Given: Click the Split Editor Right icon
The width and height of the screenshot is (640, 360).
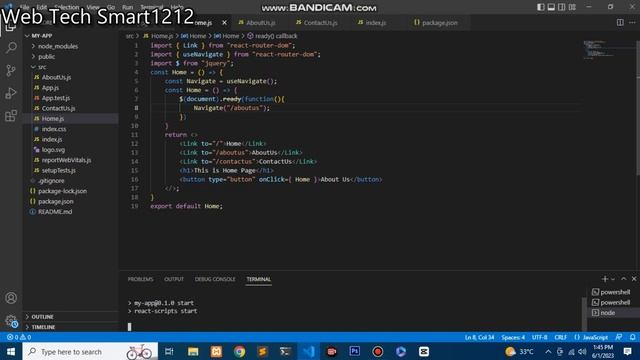Looking at the screenshot, I should (620, 22).
